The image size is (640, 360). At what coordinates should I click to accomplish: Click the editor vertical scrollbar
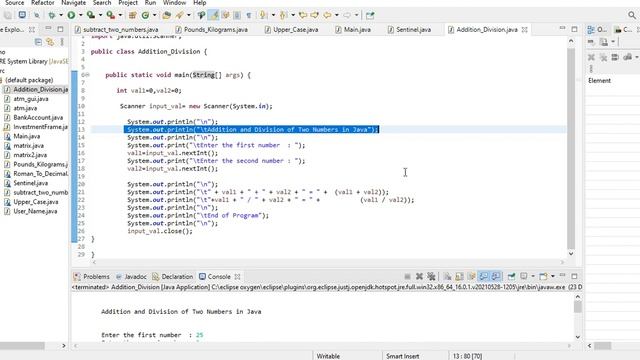click(571, 149)
